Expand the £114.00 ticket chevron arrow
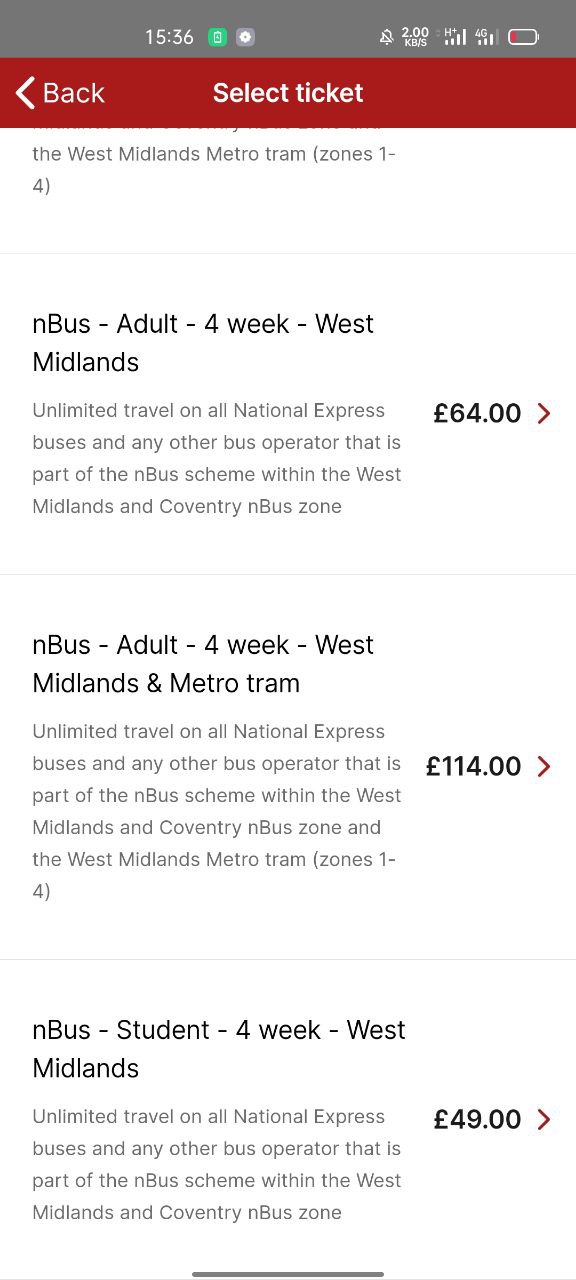576x1280 pixels. point(544,766)
